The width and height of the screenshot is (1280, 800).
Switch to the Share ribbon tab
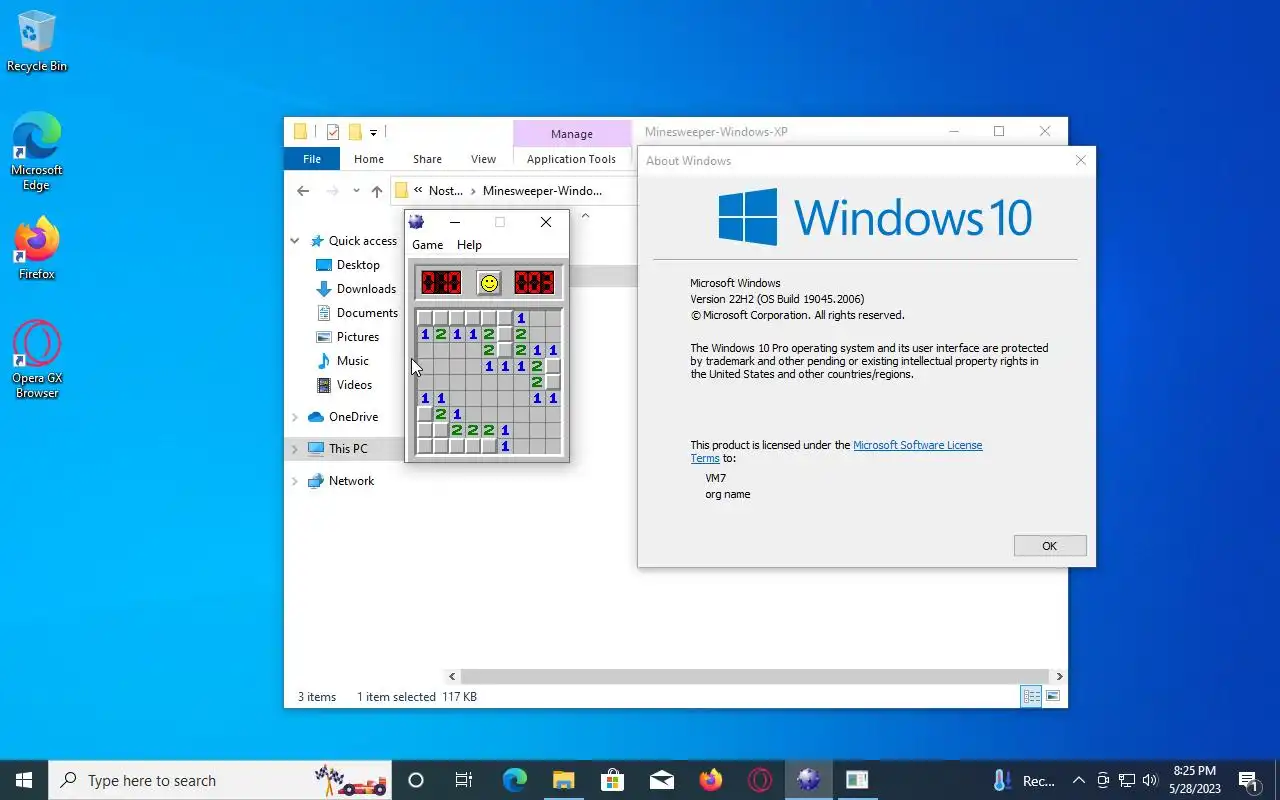(427, 159)
